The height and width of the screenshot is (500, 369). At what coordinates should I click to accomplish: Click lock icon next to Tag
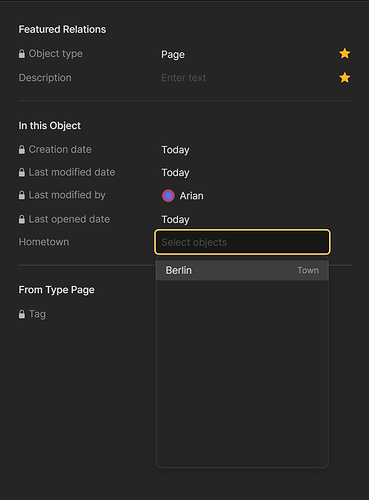tap(22, 314)
